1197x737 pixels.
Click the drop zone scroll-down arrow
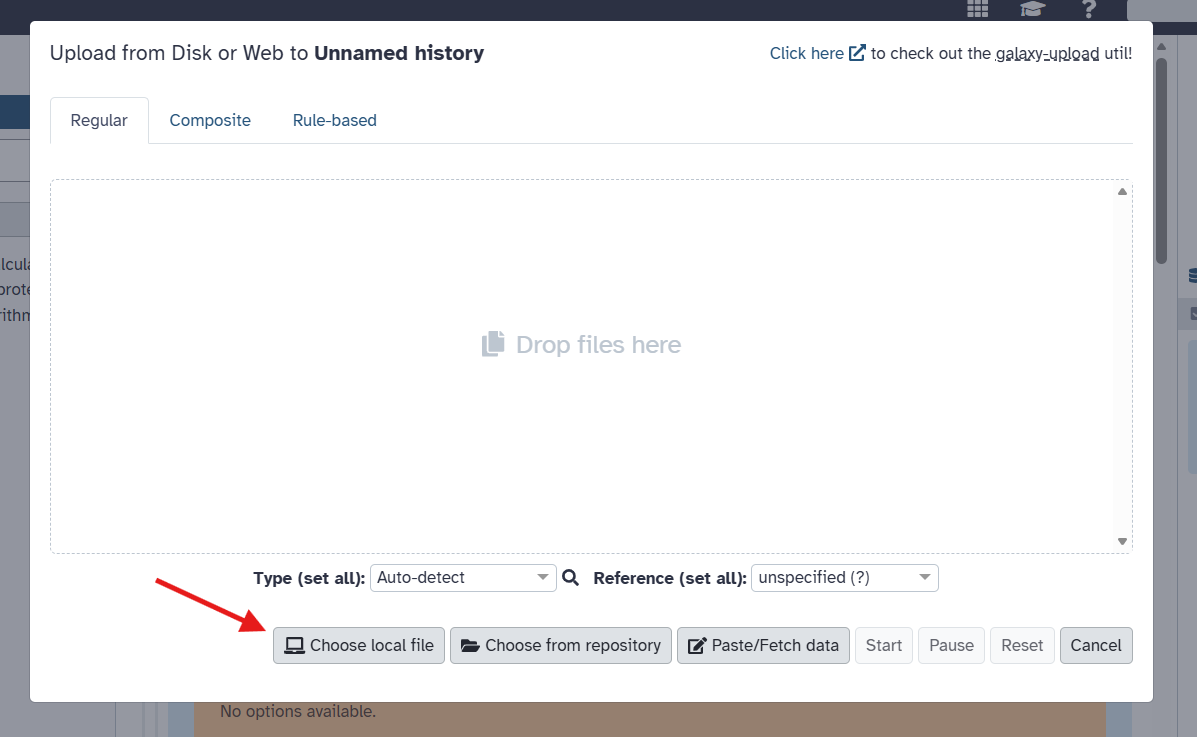pos(1122,541)
